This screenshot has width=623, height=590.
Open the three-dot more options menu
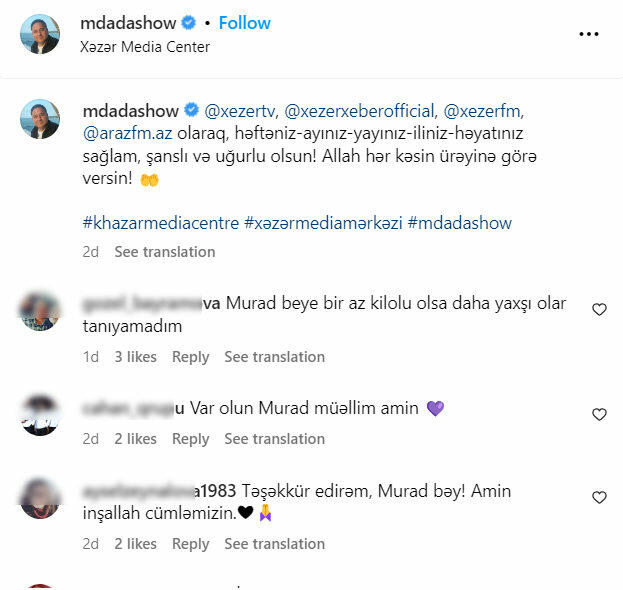tap(588, 34)
